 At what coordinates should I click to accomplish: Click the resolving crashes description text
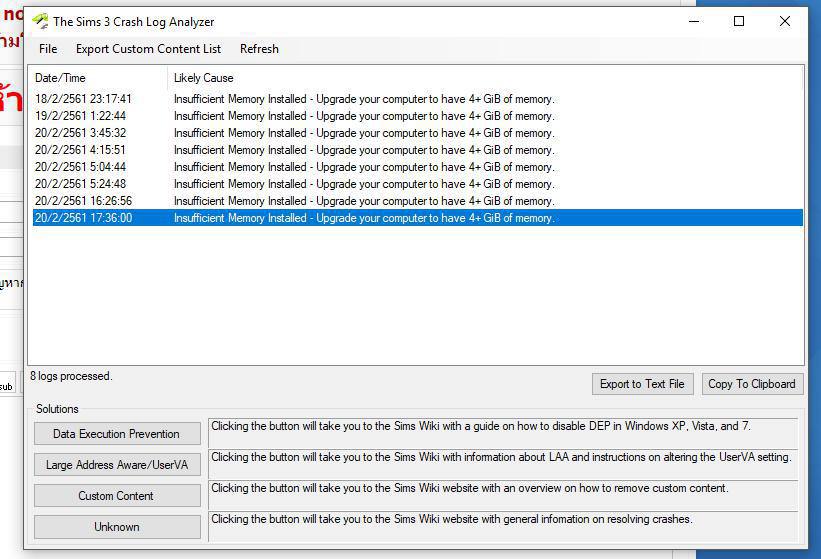coord(452,519)
